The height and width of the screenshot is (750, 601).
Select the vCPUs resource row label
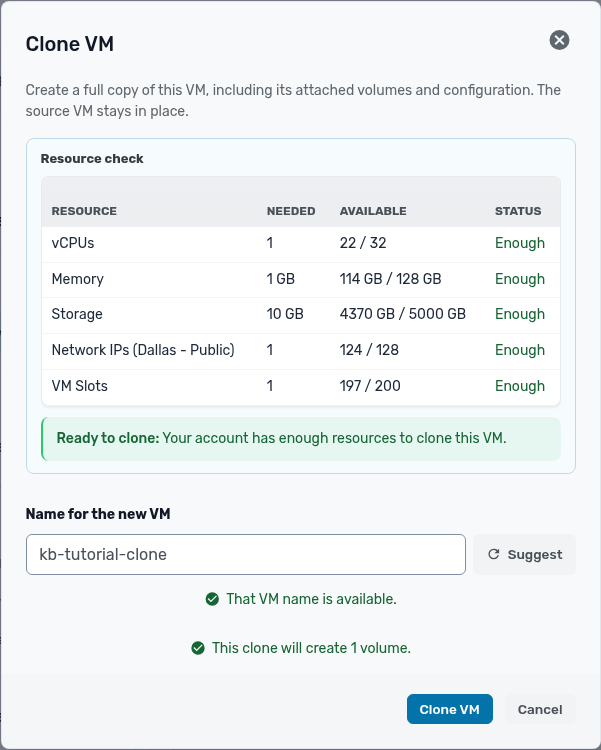tap(73, 243)
